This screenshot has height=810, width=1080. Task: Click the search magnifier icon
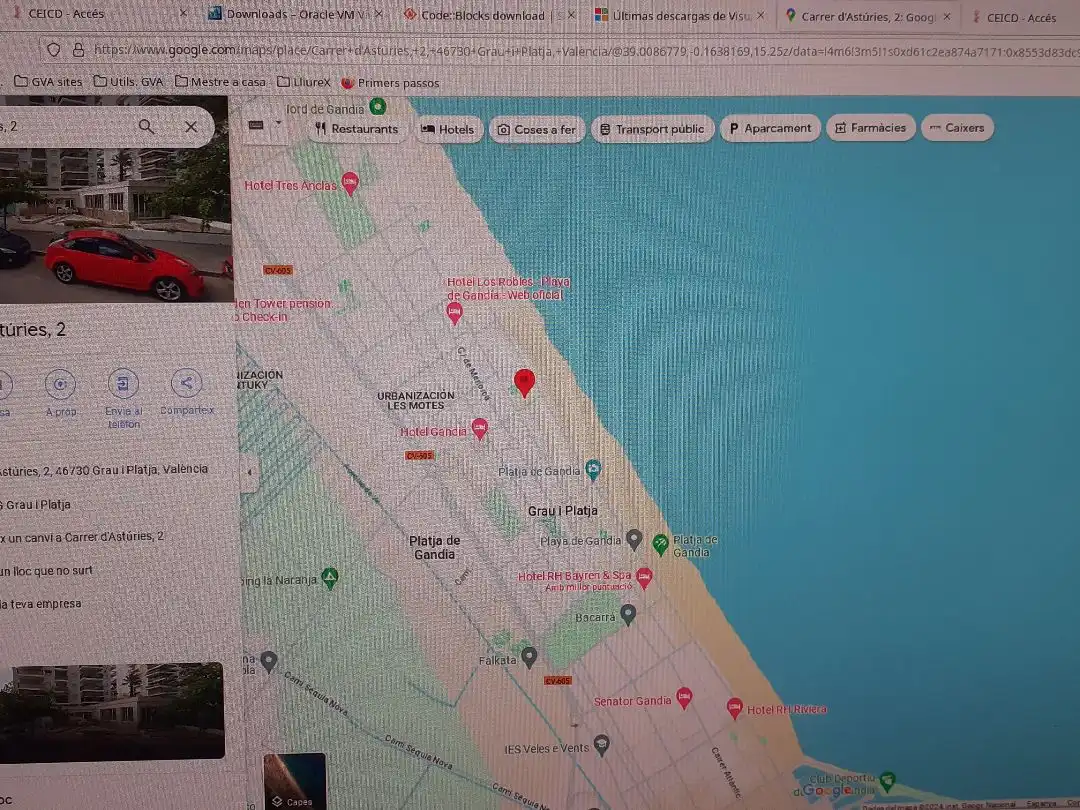[146, 127]
